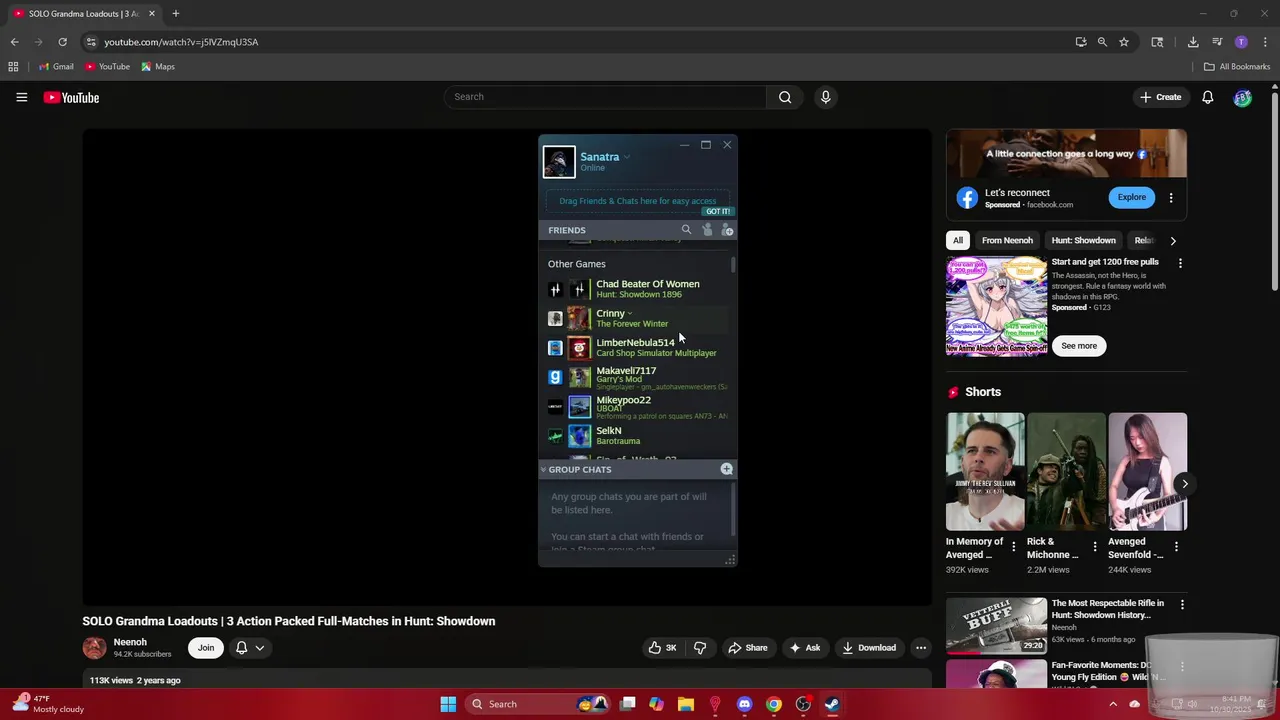The image size is (1280, 720).
Task: Click GOT IT in Steam friends window
Action: pos(718,211)
